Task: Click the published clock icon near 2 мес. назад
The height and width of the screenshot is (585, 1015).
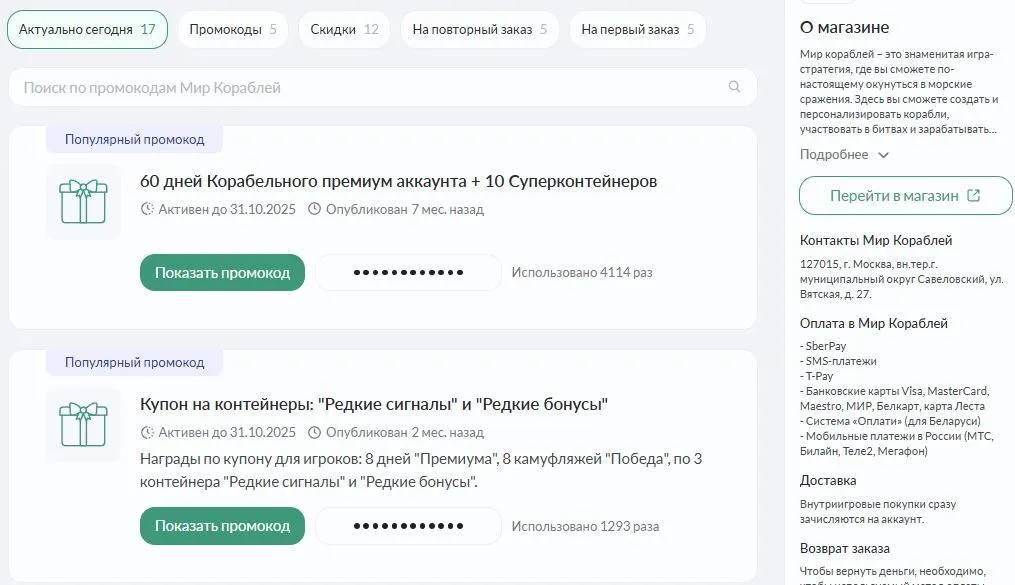Action: (314, 432)
